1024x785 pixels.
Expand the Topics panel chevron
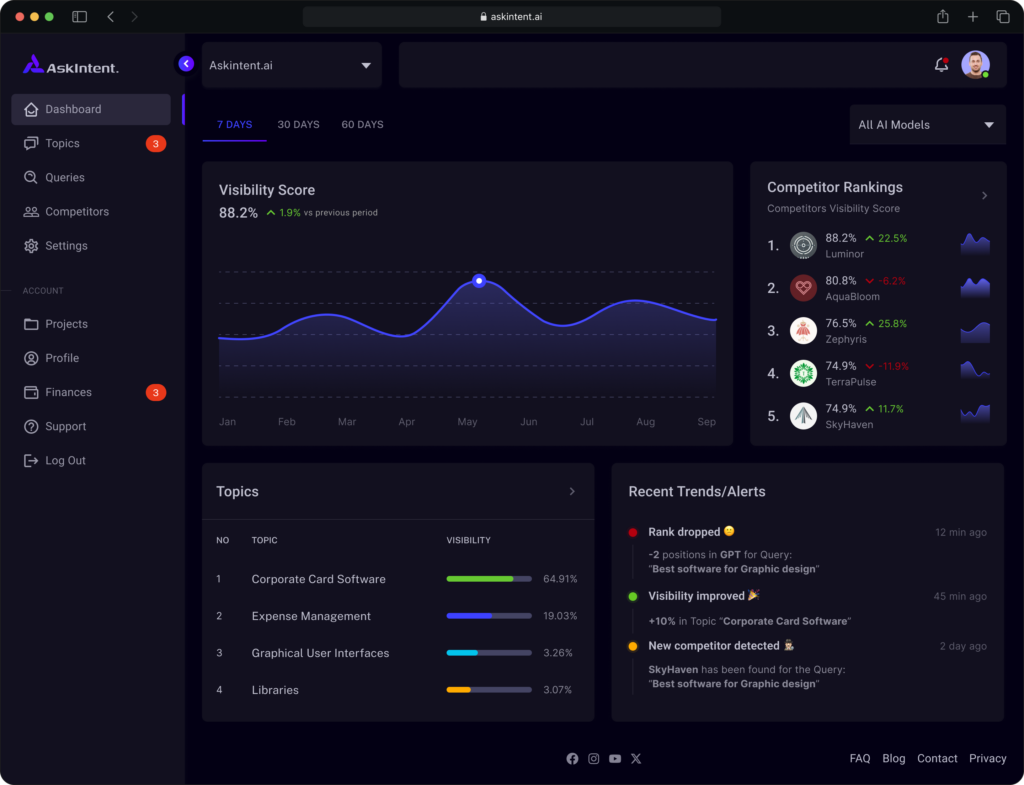[572, 491]
